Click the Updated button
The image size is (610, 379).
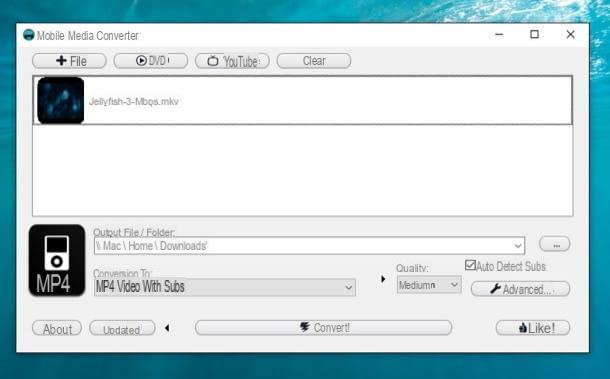(x=122, y=329)
